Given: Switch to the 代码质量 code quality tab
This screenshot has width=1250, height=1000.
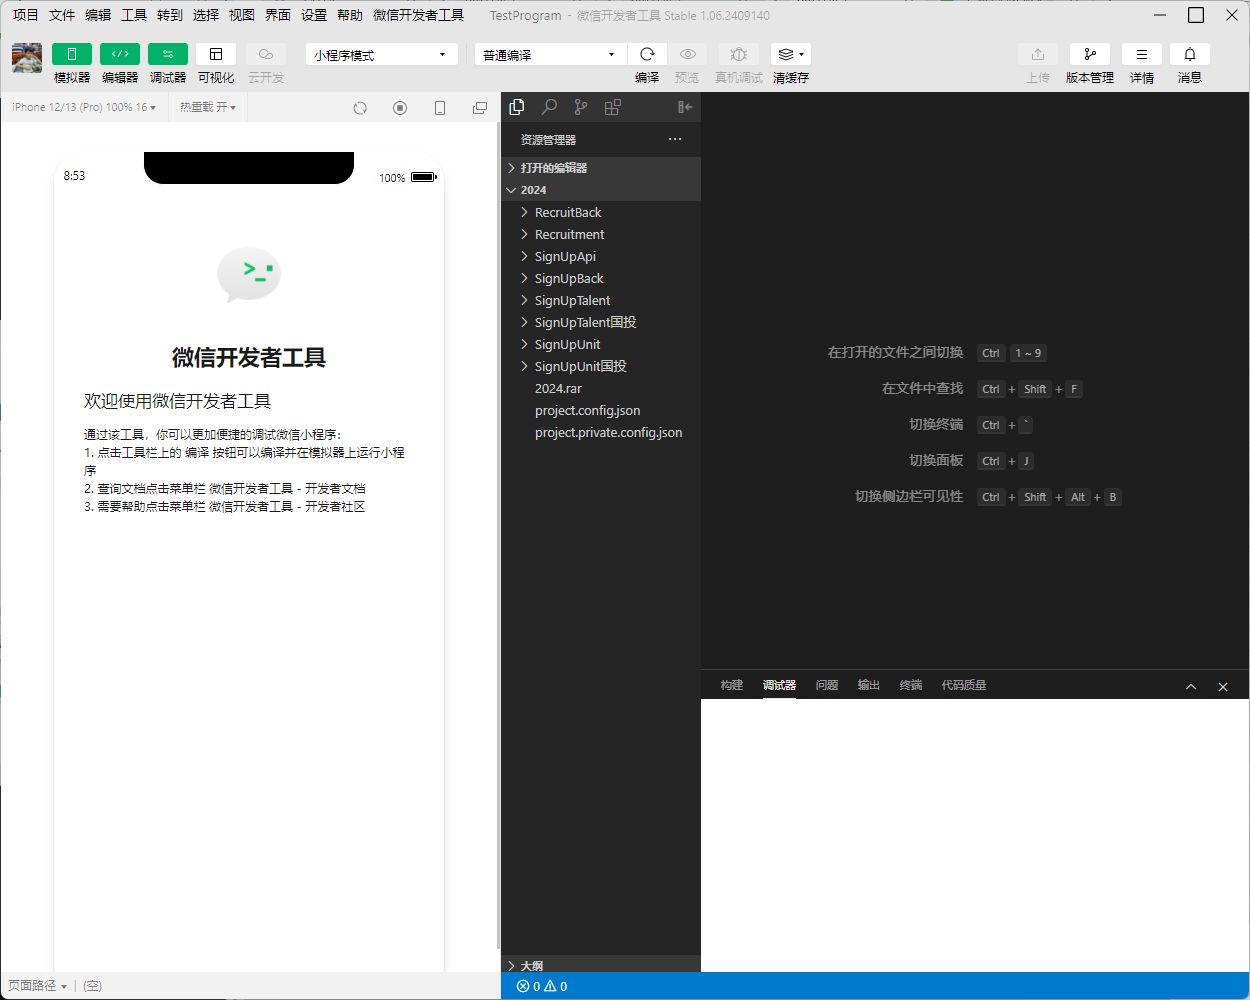Looking at the screenshot, I should [x=964, y=685].
